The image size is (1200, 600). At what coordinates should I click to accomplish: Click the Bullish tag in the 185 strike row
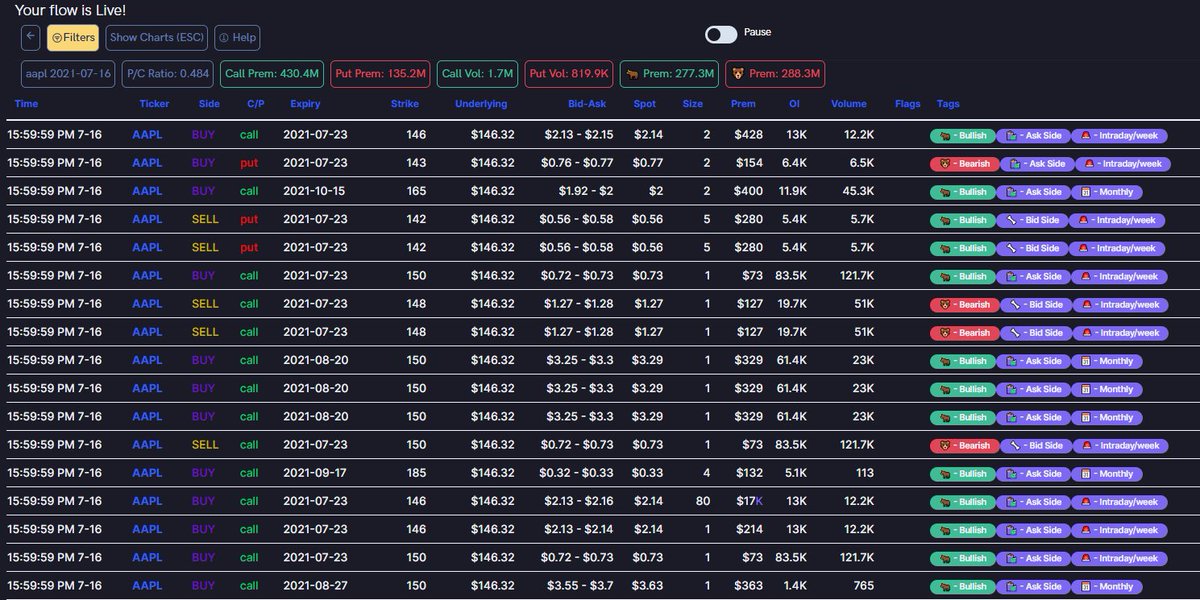coord(962,474)
